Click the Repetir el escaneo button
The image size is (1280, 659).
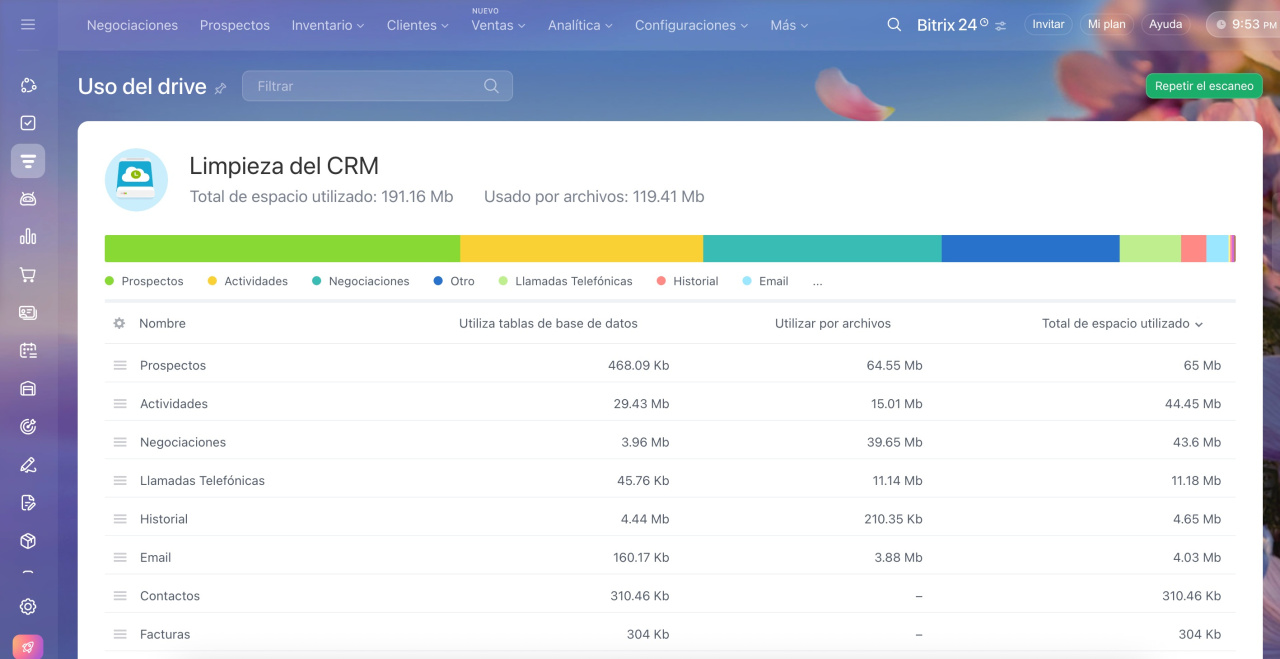(x=1204, y=86)
